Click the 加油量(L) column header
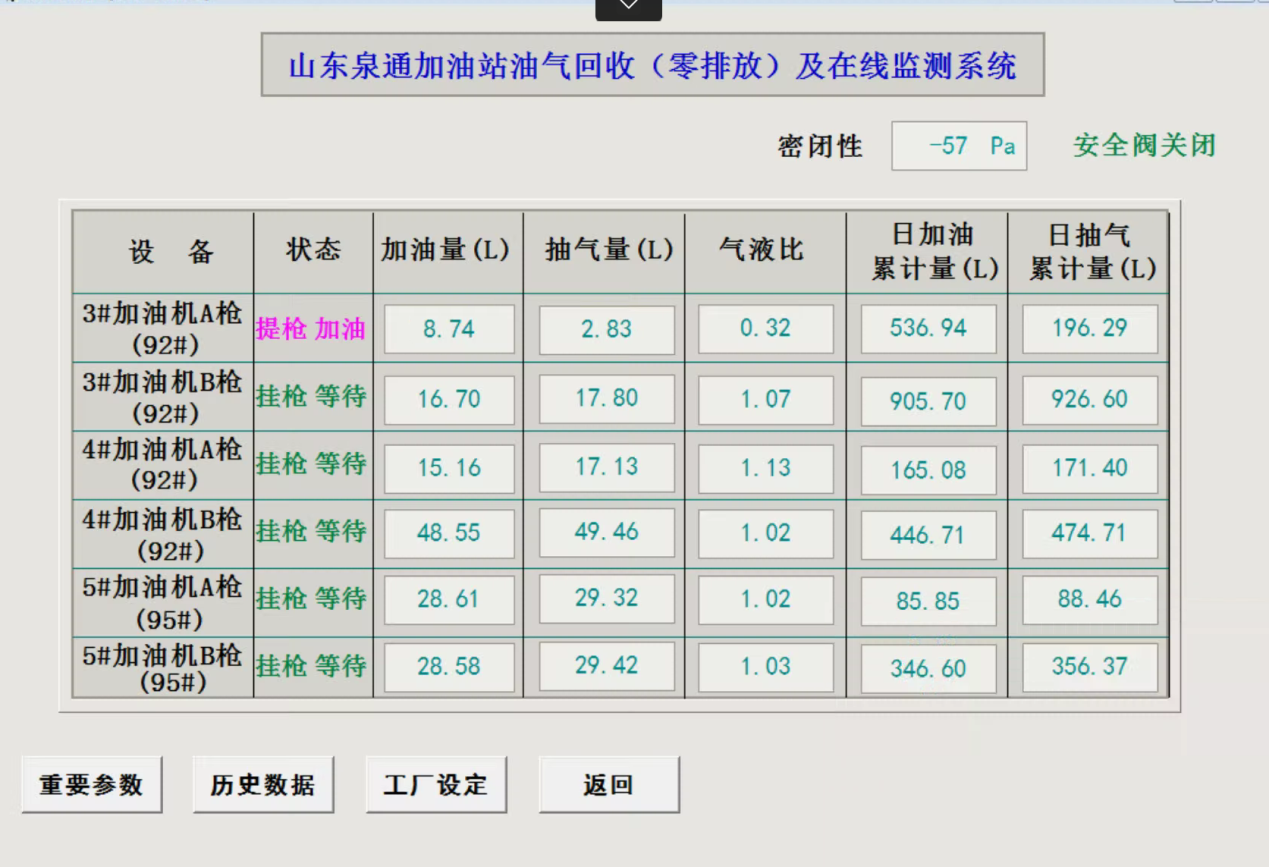The height and width of the screenshot is (867, 1269). coord(448,250)
